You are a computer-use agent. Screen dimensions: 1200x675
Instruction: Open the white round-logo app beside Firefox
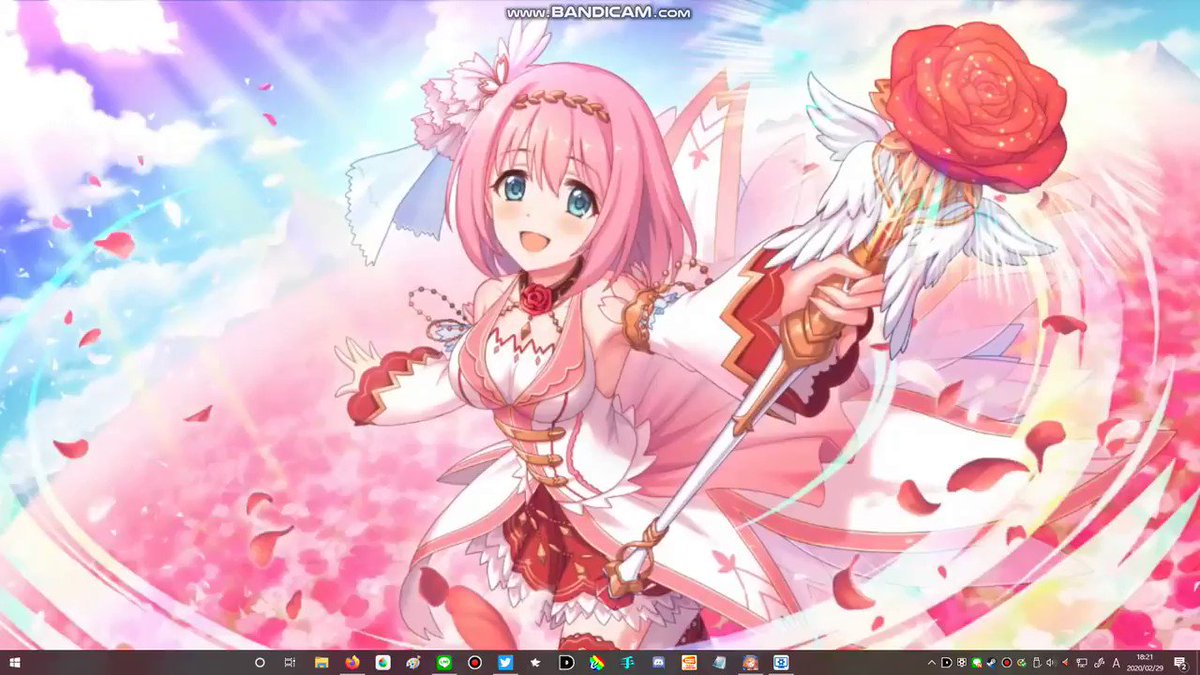click(383, 662)
